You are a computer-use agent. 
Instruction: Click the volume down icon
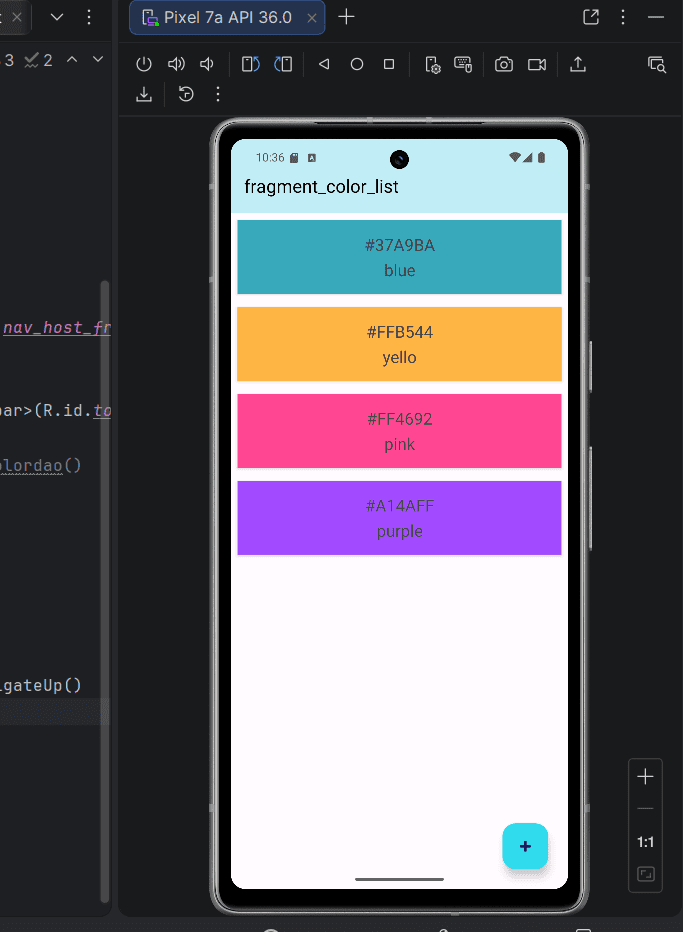click(207, 64)
